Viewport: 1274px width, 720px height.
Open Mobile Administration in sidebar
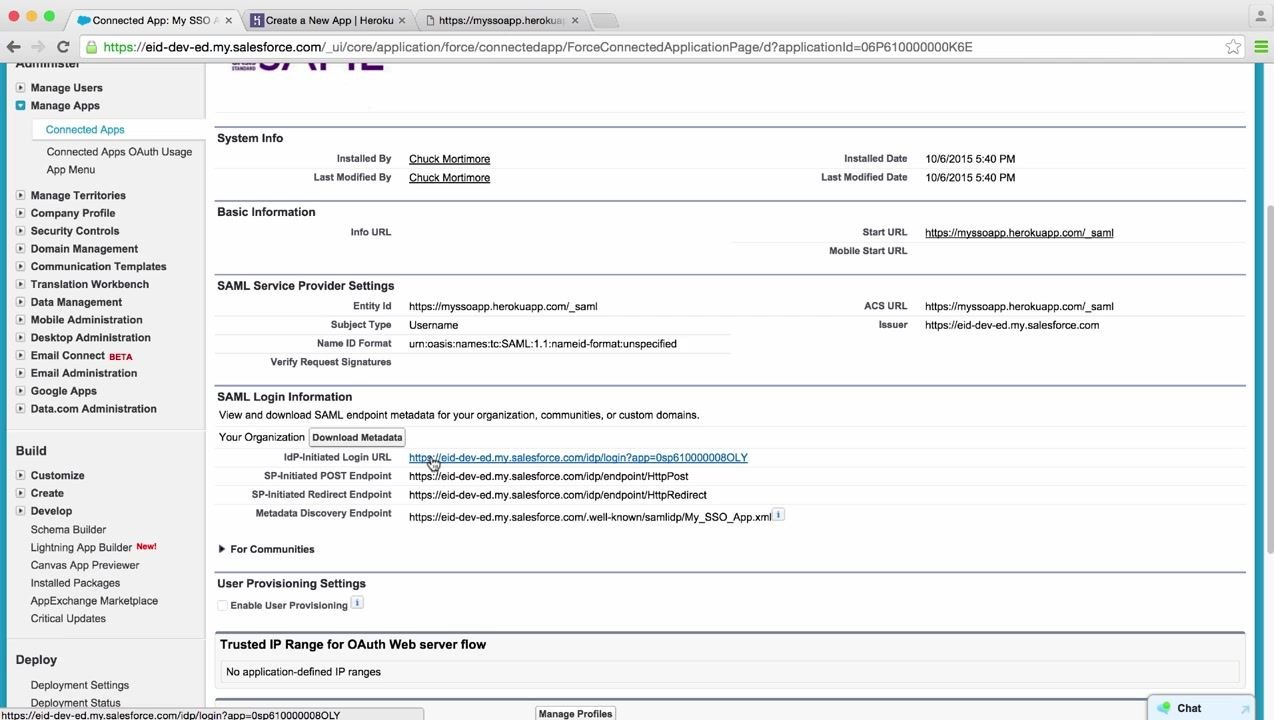(x=86, y=320)
